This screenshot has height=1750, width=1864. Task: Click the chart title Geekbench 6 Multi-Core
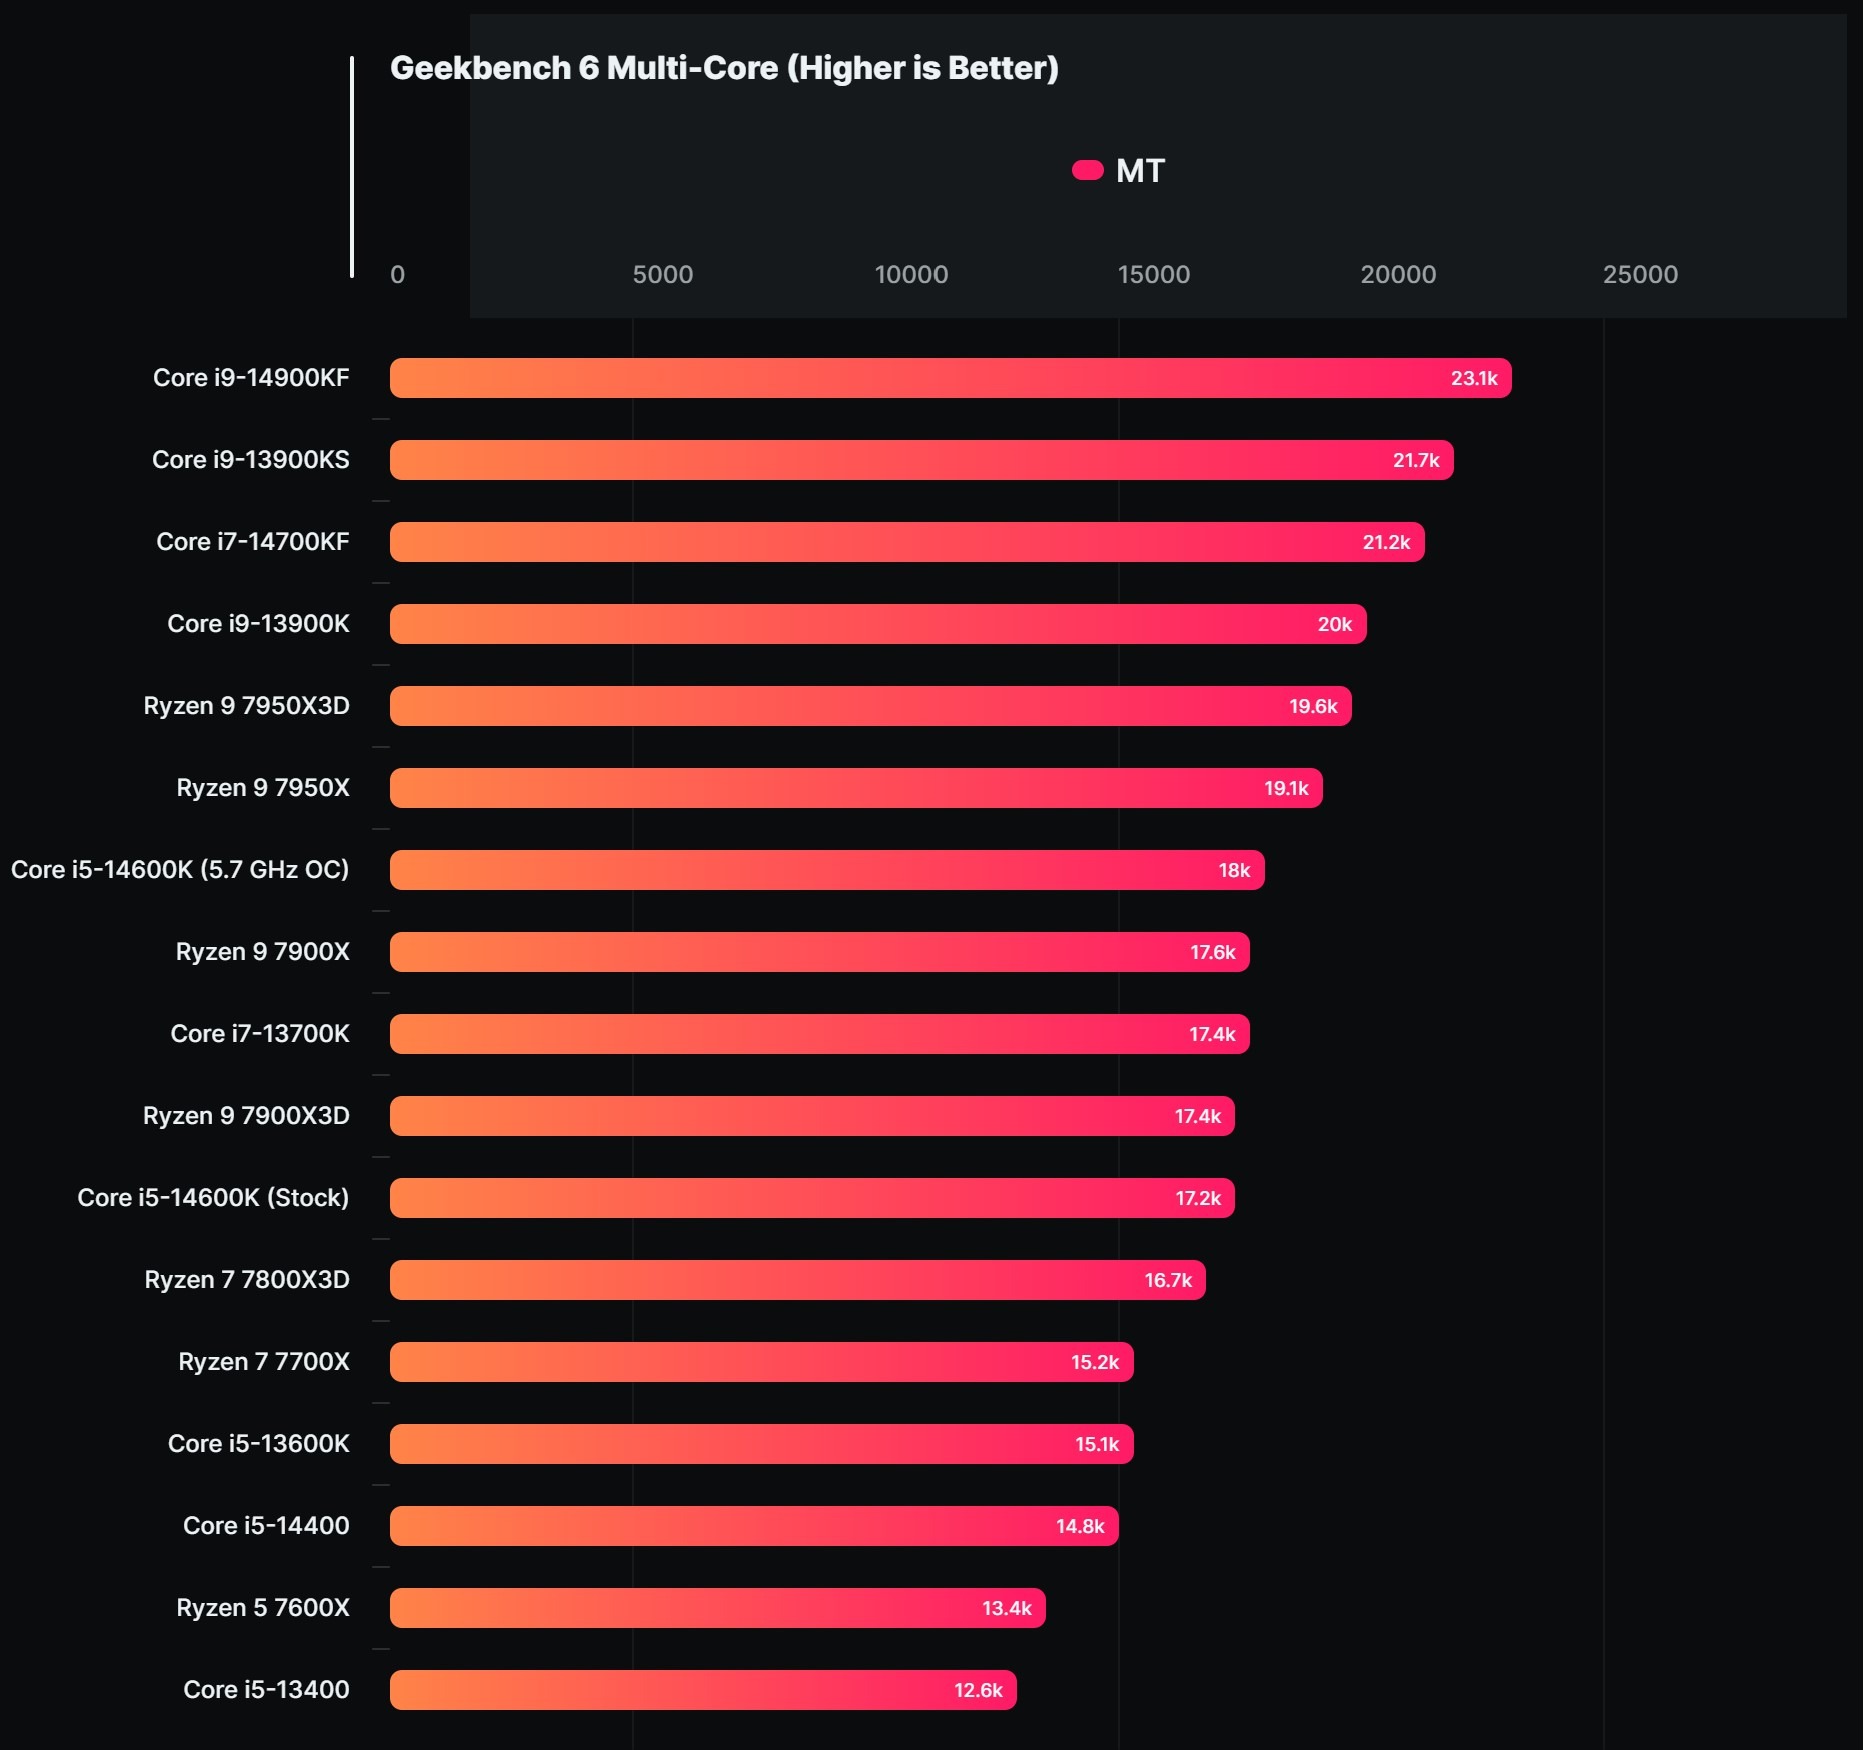click(x=724, y=68)
